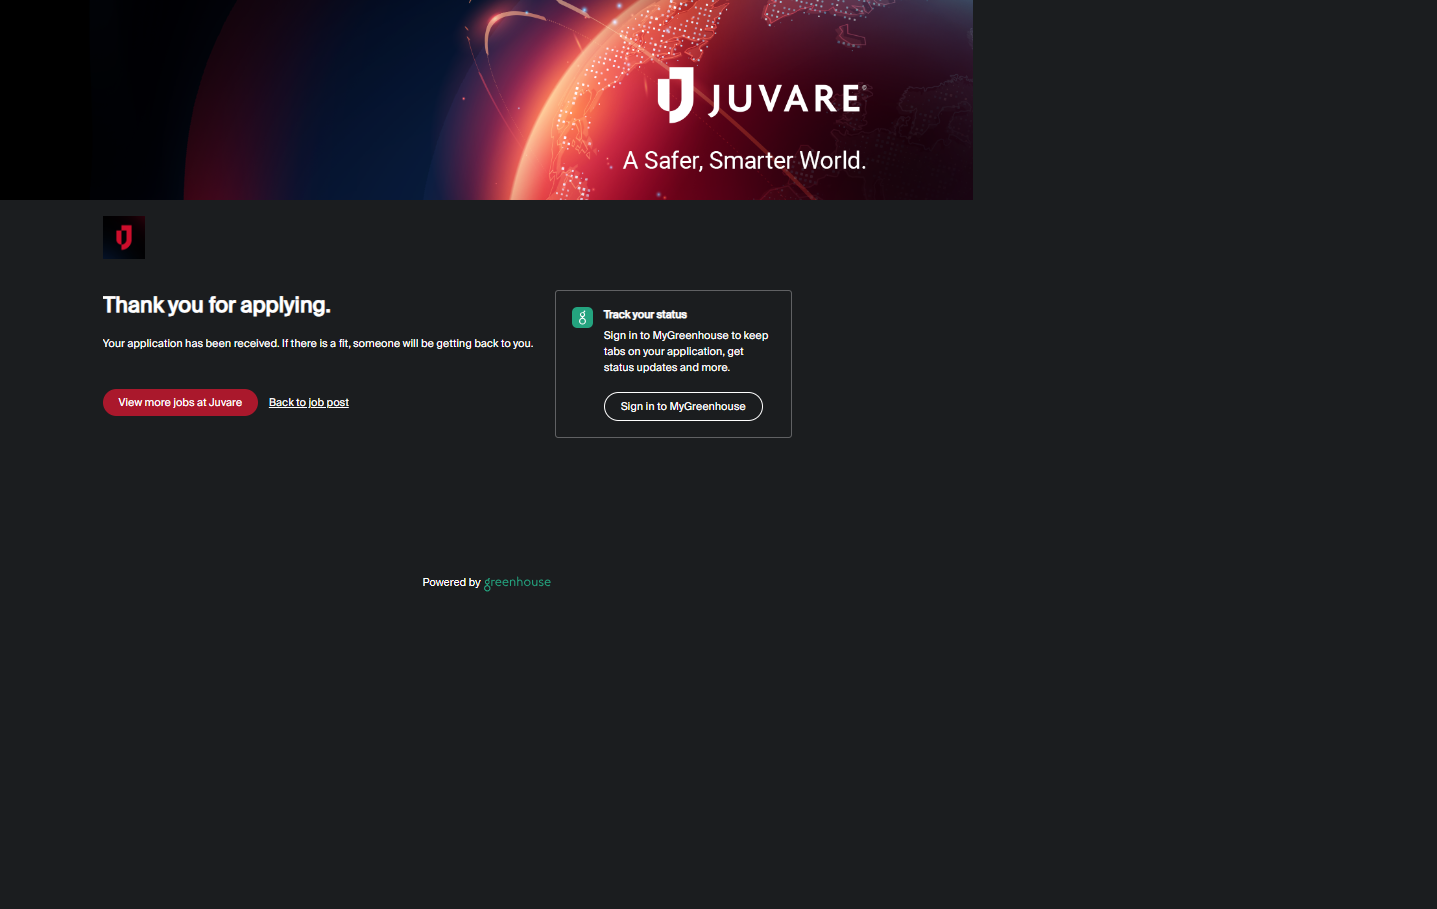Viewport: 1437px width, 909px height.
Task: Click the 'Powered by' footer text
Action: (x=451, y=582)
